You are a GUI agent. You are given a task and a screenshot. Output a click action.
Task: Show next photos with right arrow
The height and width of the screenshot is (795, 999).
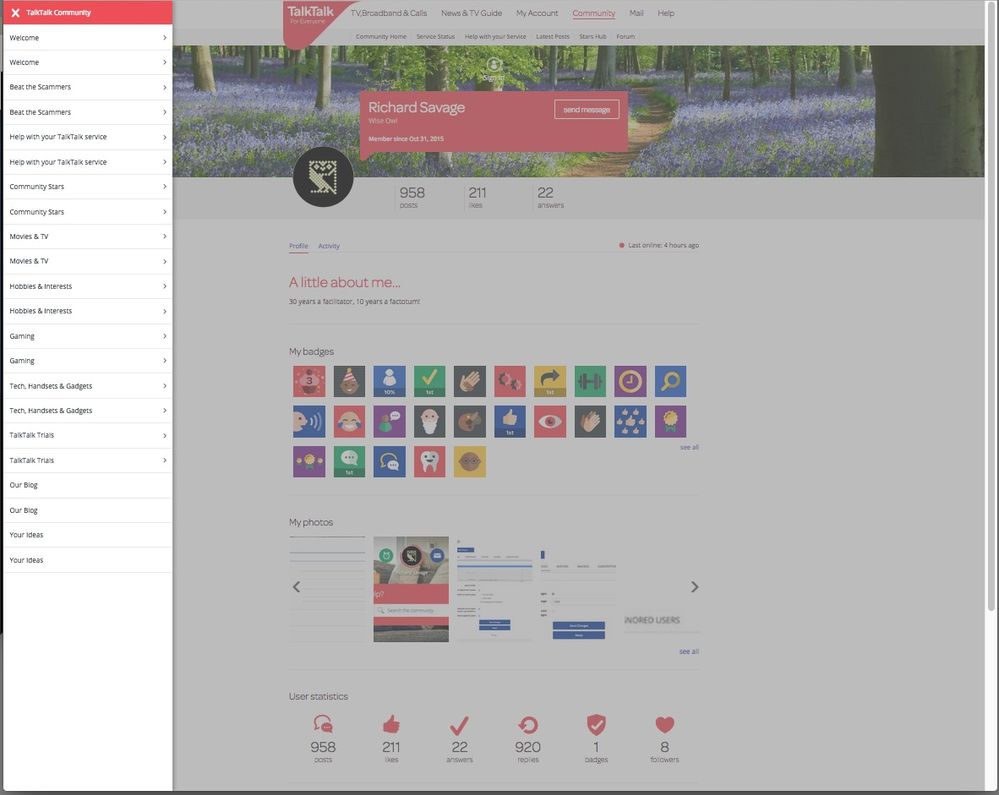pos(694,587)
